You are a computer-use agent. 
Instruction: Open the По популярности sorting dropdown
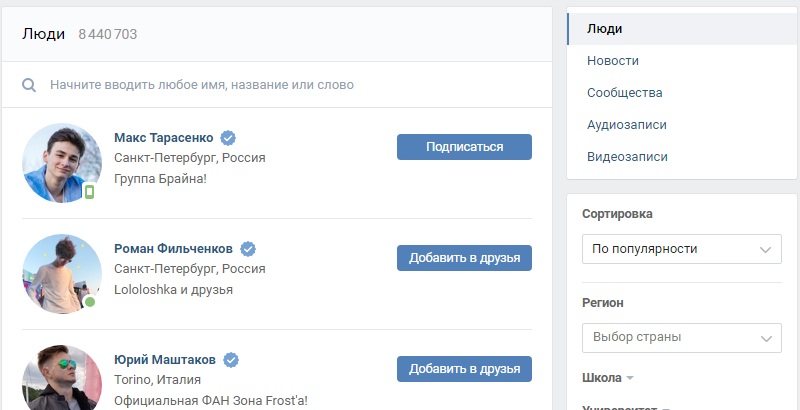681,248
